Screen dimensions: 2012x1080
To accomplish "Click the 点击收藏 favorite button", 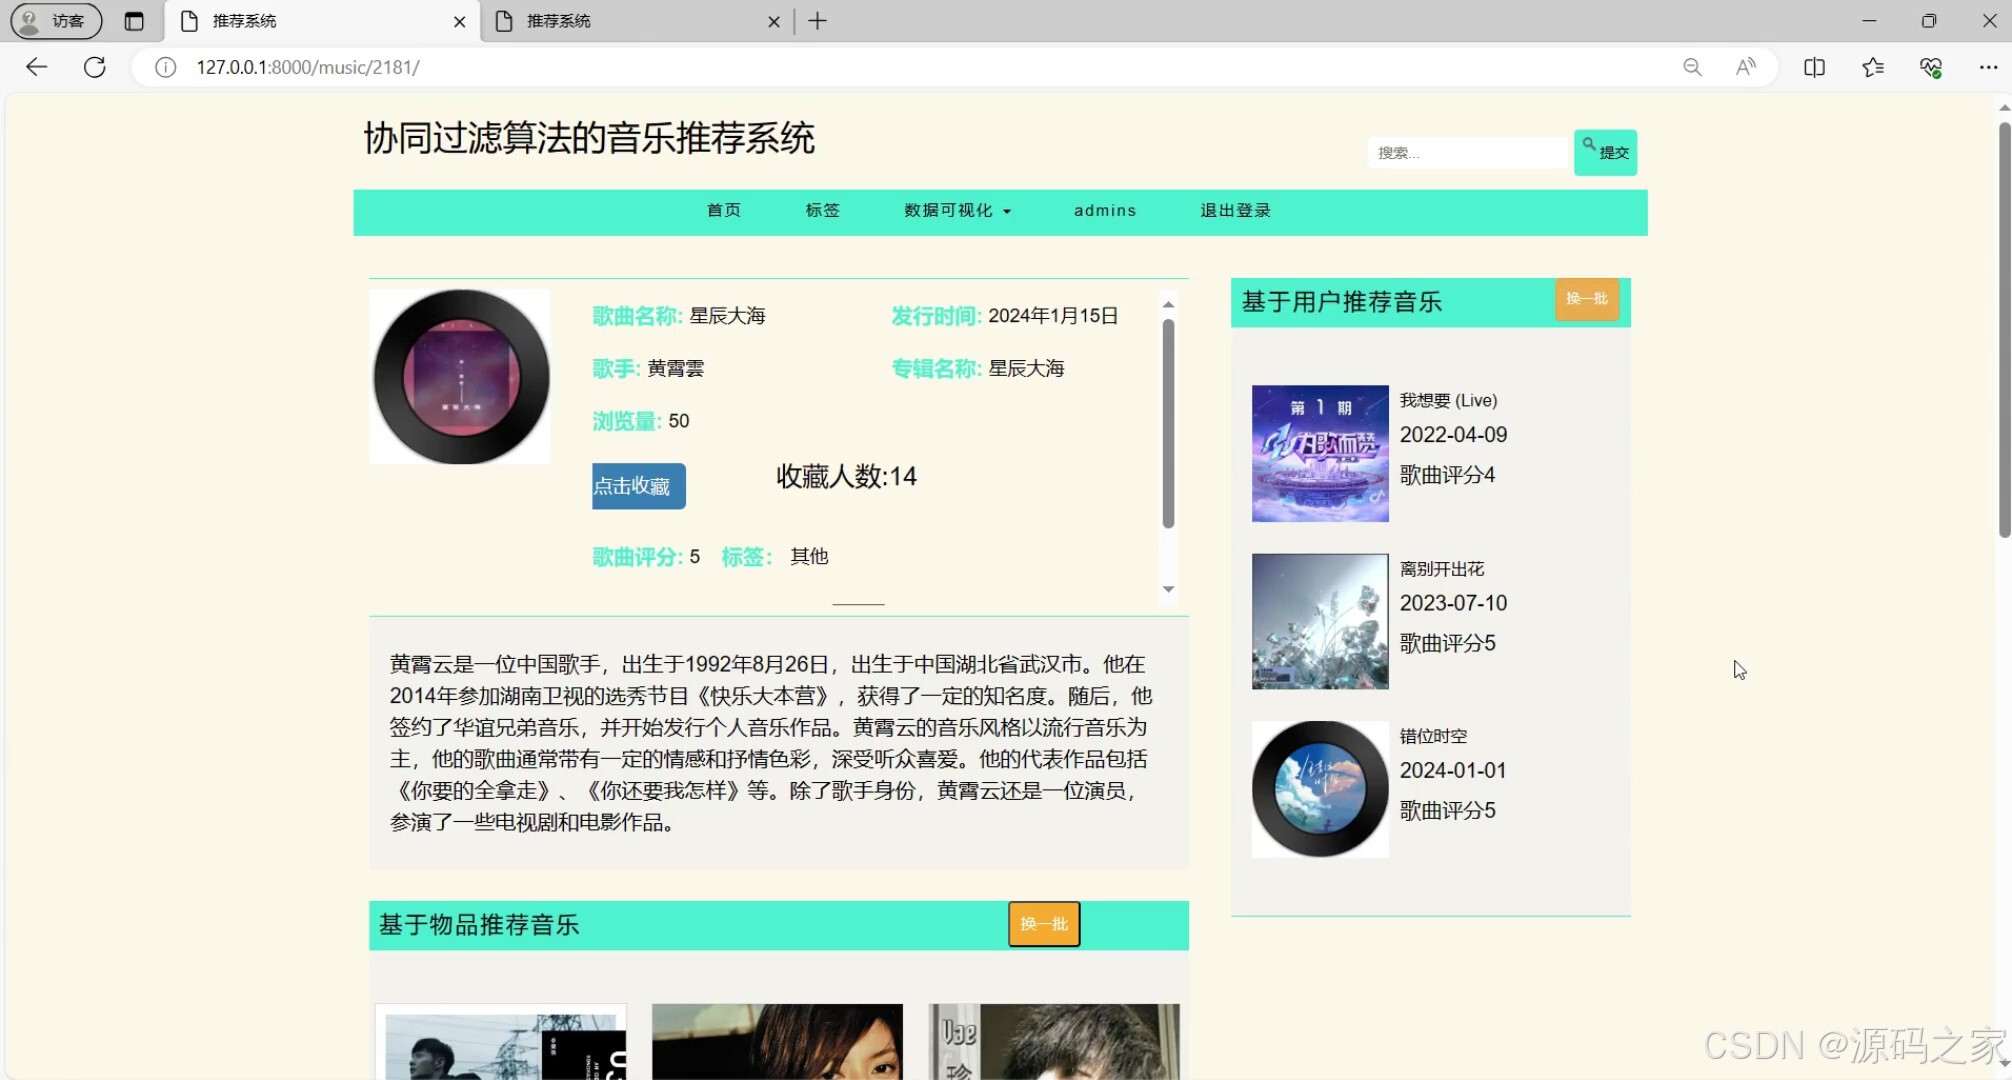I will 638,486.
